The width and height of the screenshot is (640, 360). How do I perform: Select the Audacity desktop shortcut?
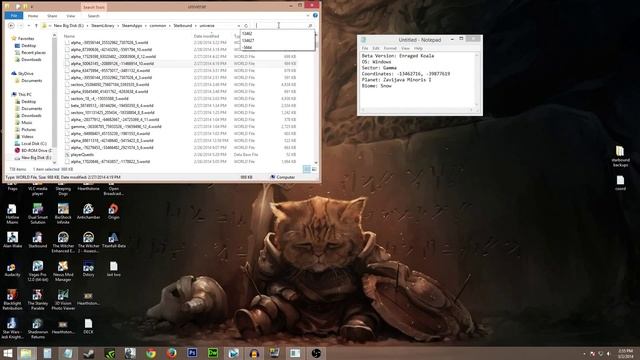point(12,269)
